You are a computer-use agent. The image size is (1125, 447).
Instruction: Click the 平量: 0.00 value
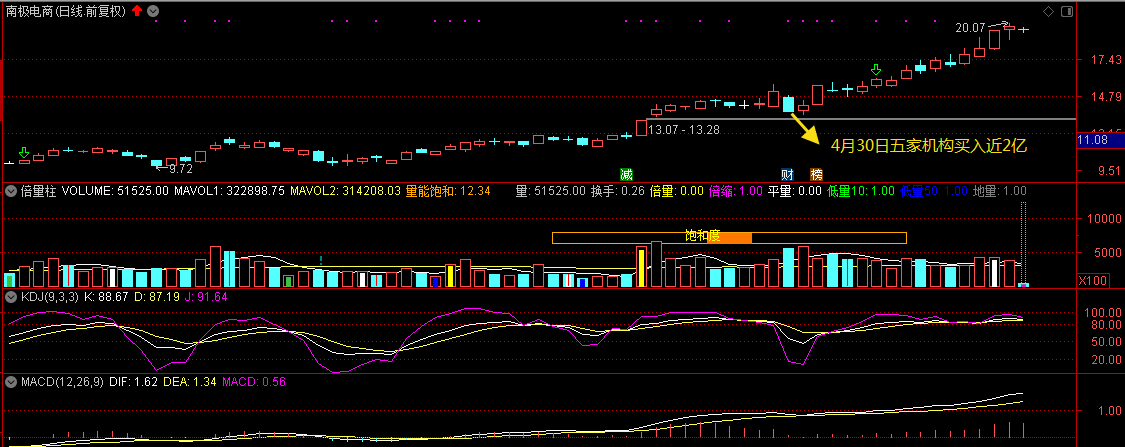coord(794,192)
